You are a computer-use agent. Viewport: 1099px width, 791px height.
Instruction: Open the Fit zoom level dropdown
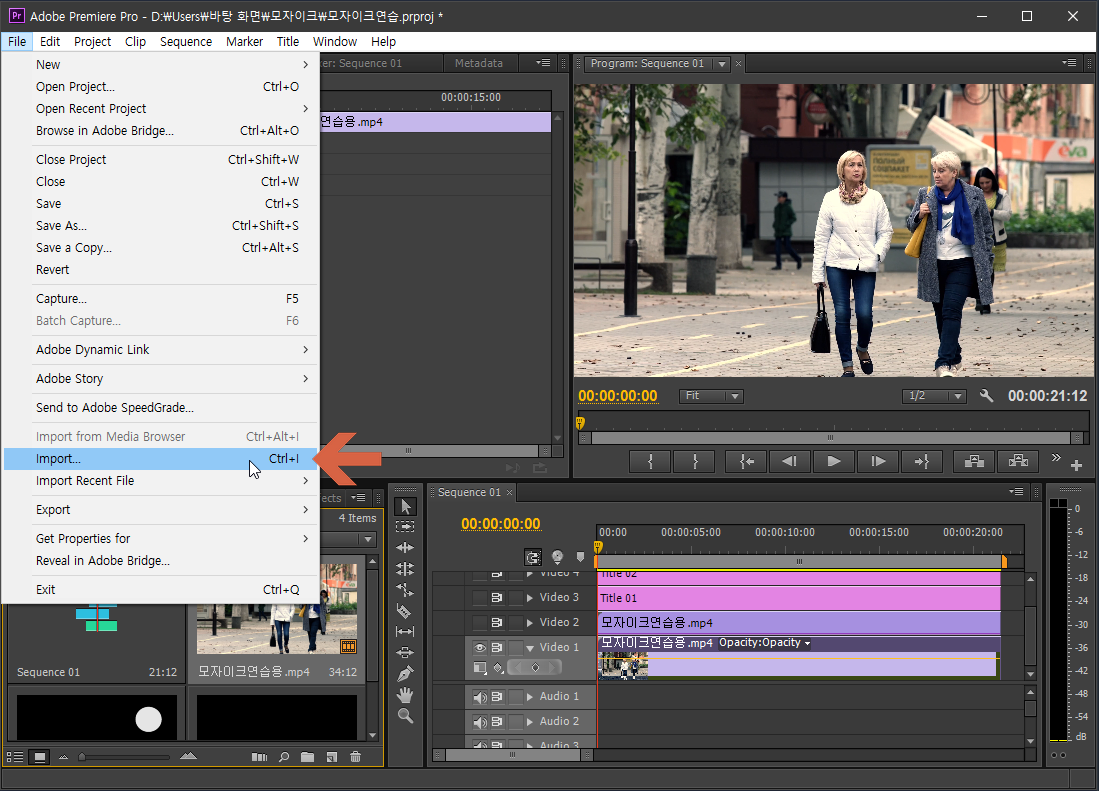(x=711, y=396)
